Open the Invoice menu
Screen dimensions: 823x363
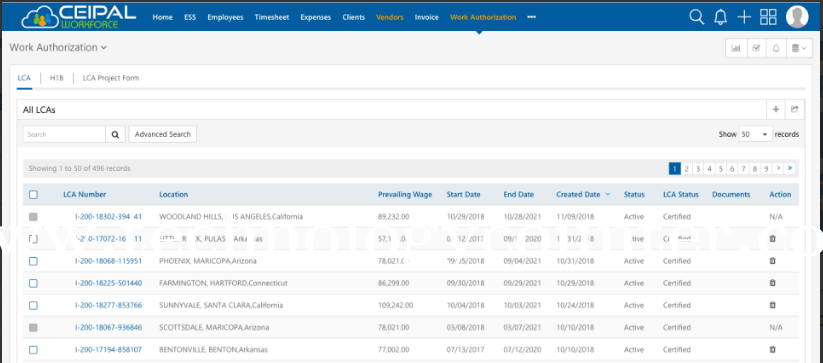pyautogui.click(x=426, y=17)
